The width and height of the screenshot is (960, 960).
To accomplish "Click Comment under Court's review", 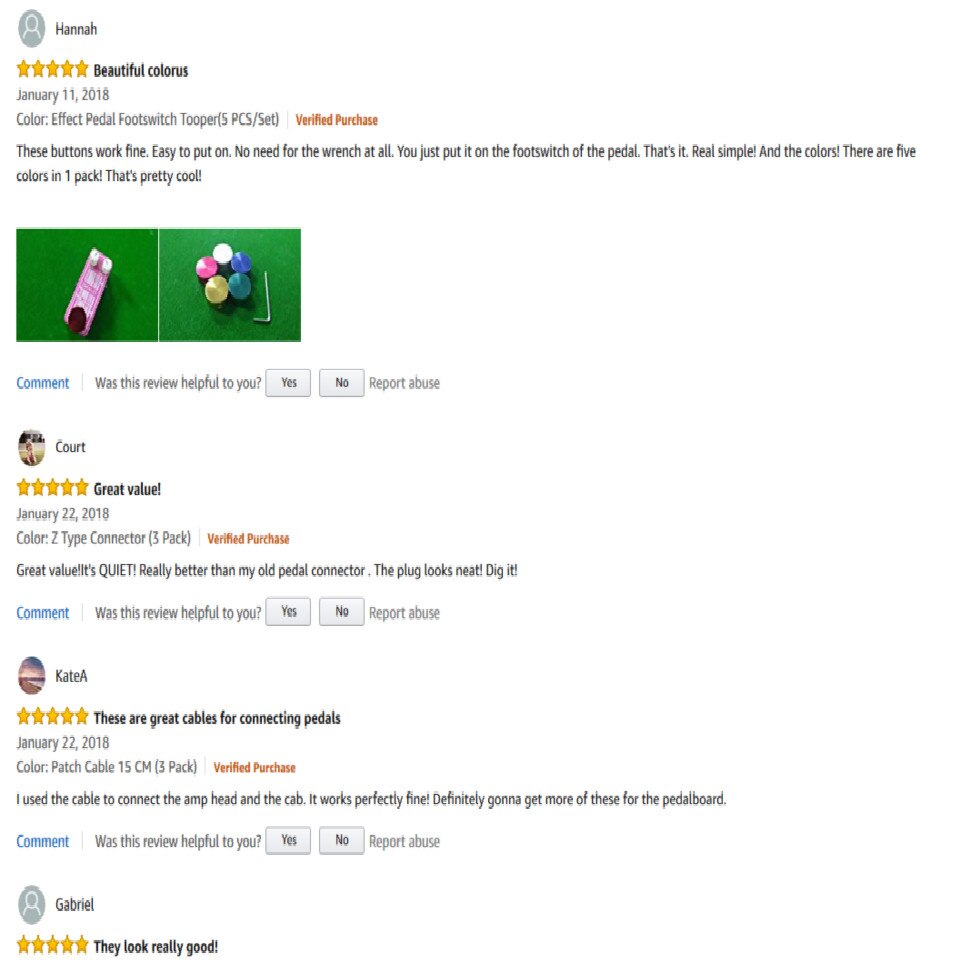I will [x=43, y=613].
